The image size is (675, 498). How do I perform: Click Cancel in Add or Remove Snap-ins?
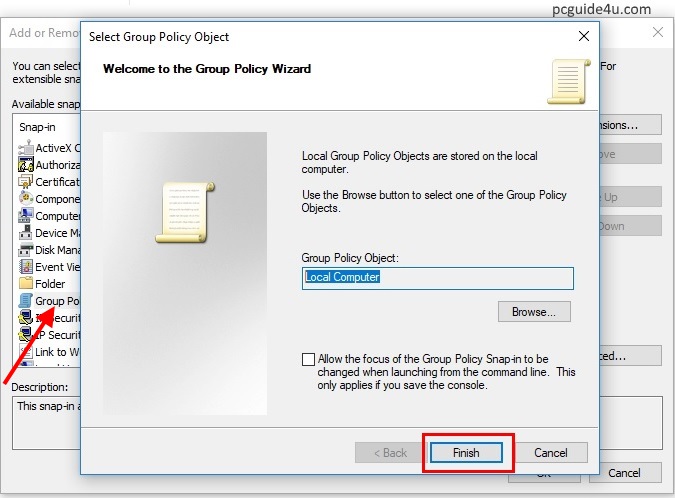point(624,473)
